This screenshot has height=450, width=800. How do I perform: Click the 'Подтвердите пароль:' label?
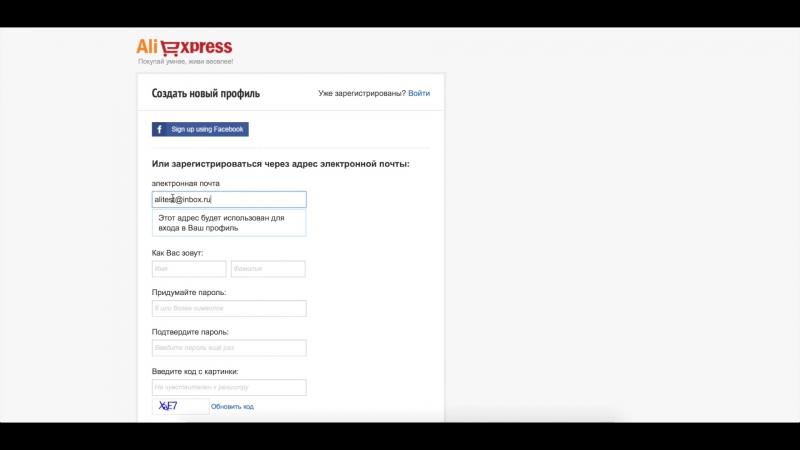pos(190,332)
